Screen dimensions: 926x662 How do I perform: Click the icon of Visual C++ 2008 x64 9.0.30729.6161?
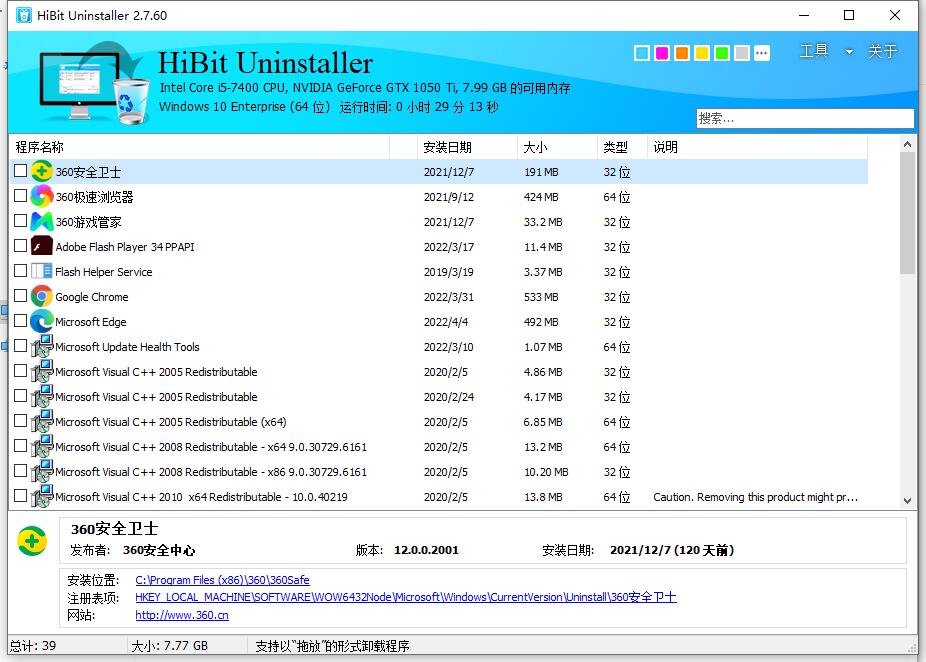[x=41, y=447]
